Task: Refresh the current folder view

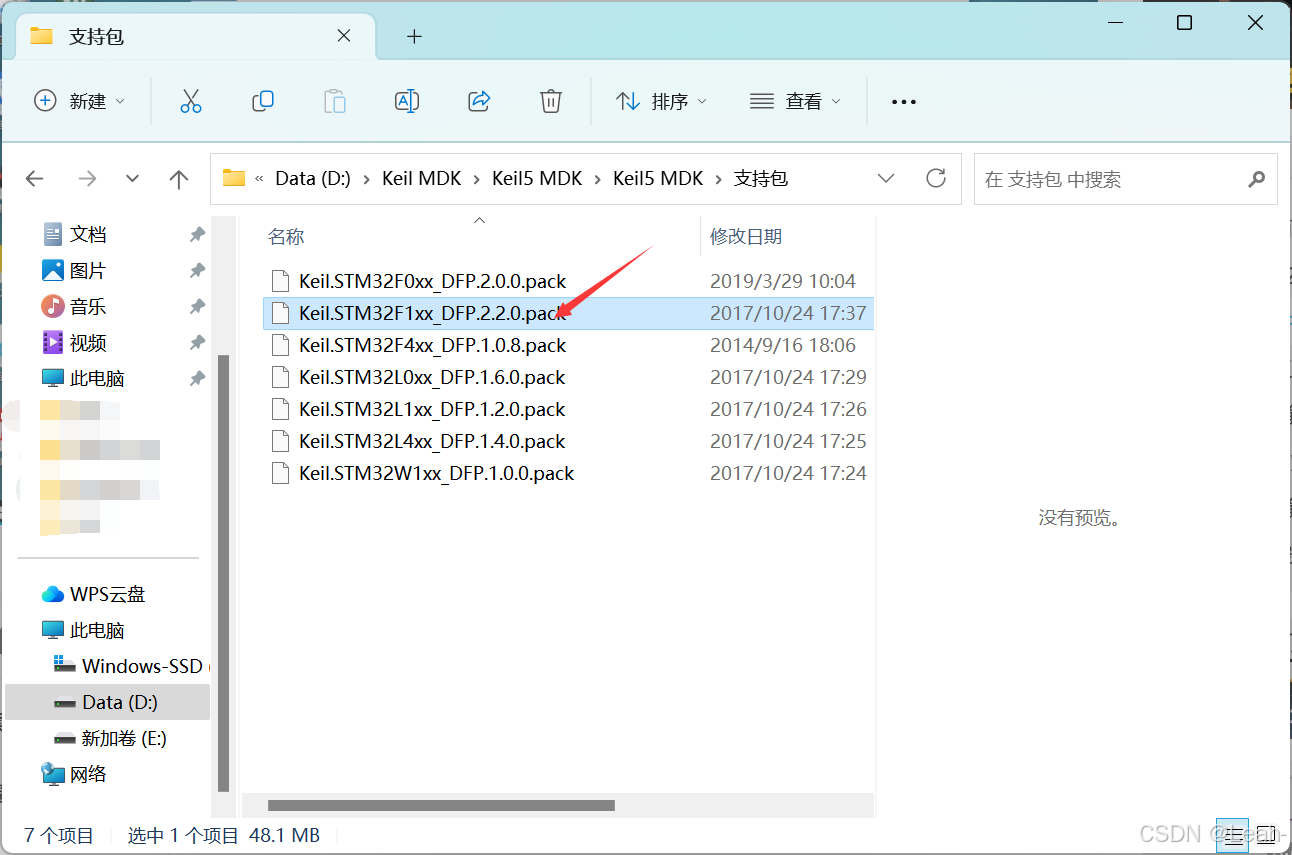Action: [936, 178]
